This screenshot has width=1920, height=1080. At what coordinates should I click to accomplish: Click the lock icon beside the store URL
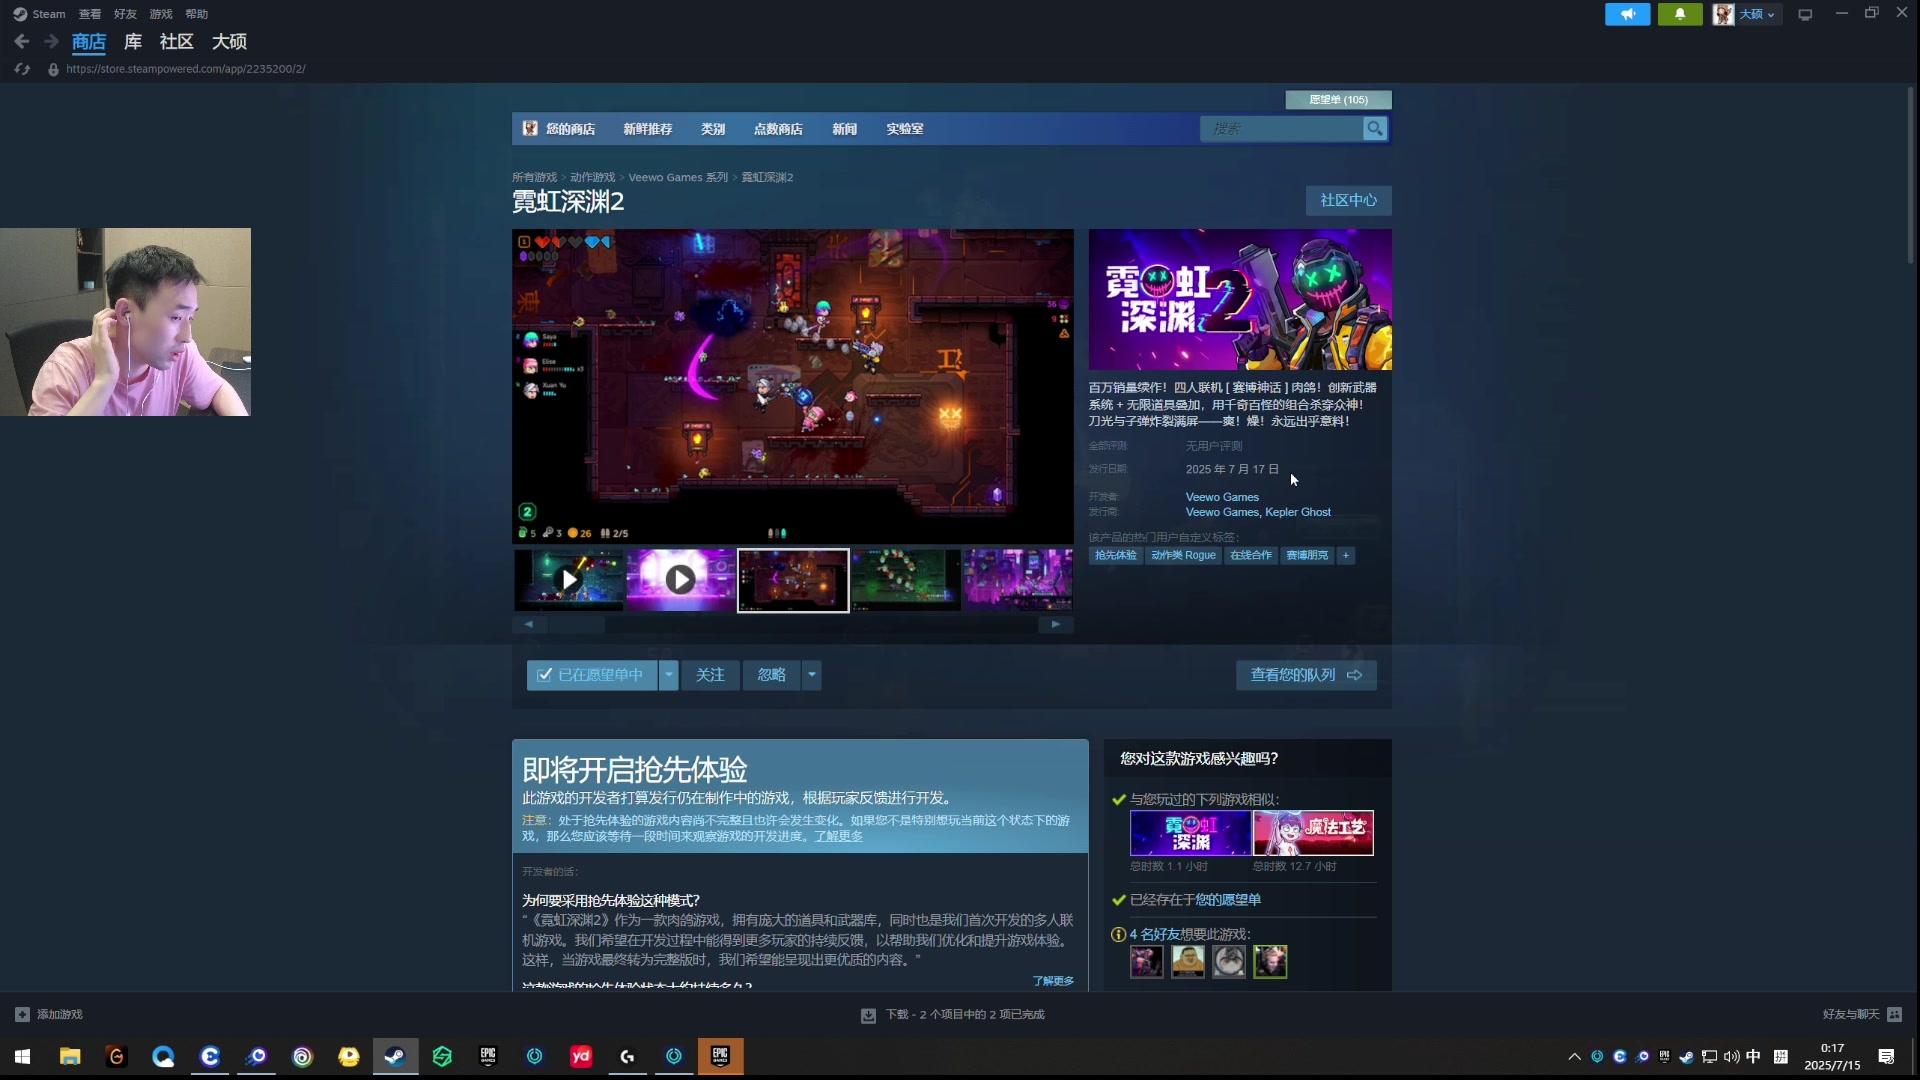53,69
